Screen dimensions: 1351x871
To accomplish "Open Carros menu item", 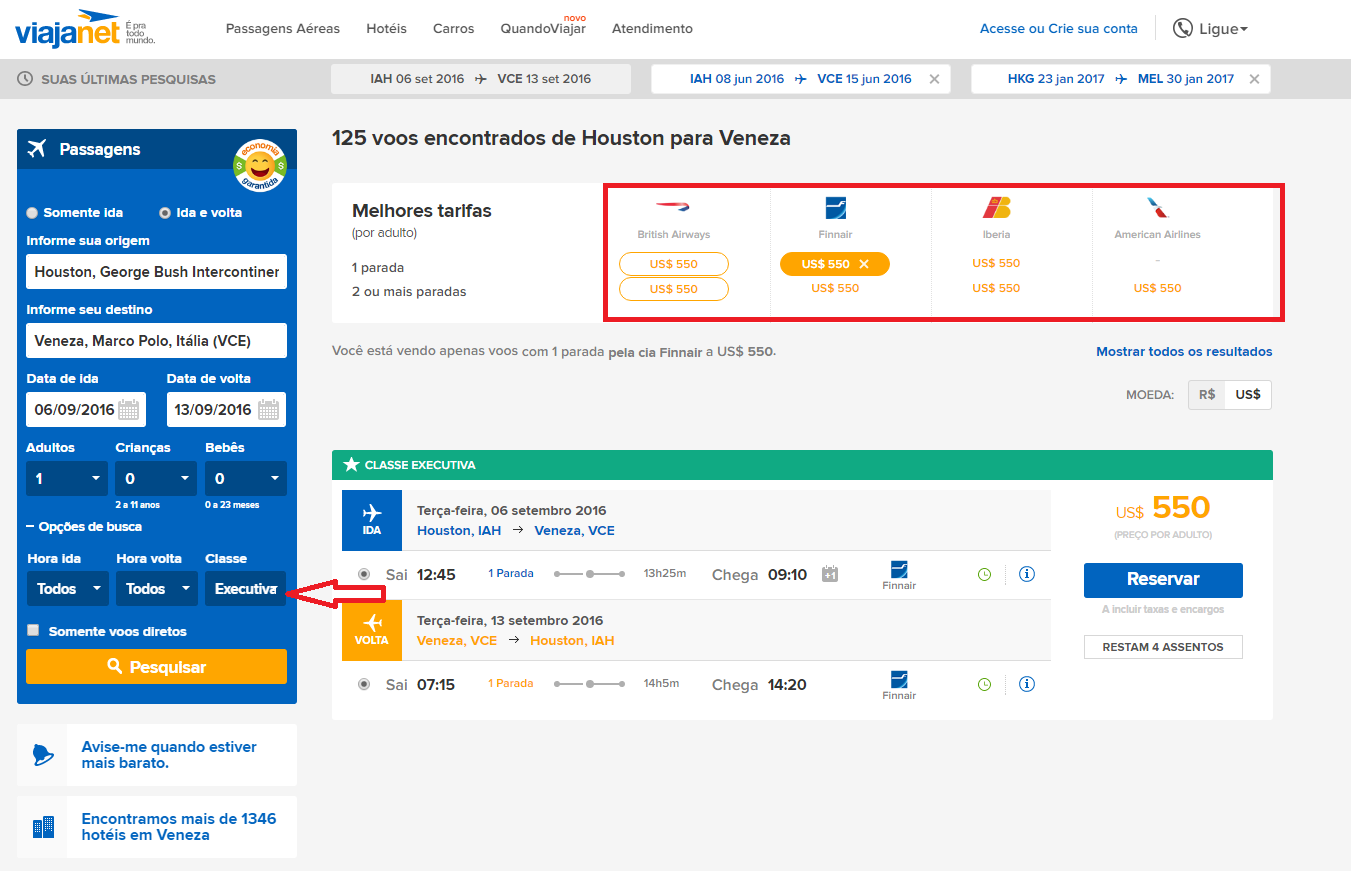I will click(454, 29).
